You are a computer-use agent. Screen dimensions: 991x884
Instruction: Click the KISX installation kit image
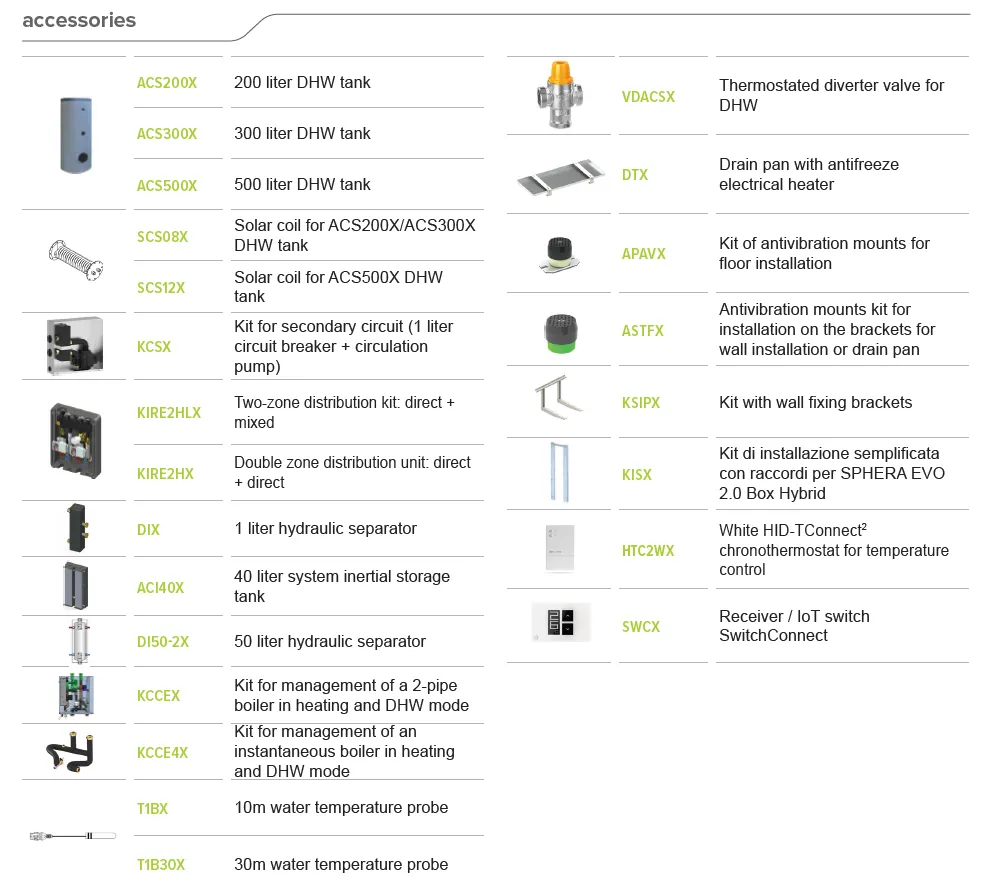click(559, 473)
